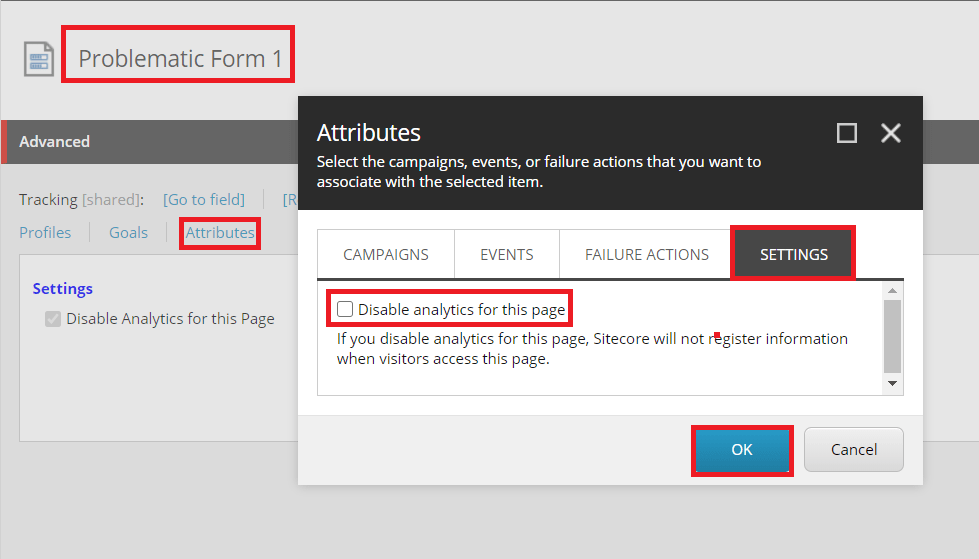Tick the dialog's Disable analytics for this page checkbox
Image resolution: width=979 pixels, height=559 pixels.
(345, 310)
